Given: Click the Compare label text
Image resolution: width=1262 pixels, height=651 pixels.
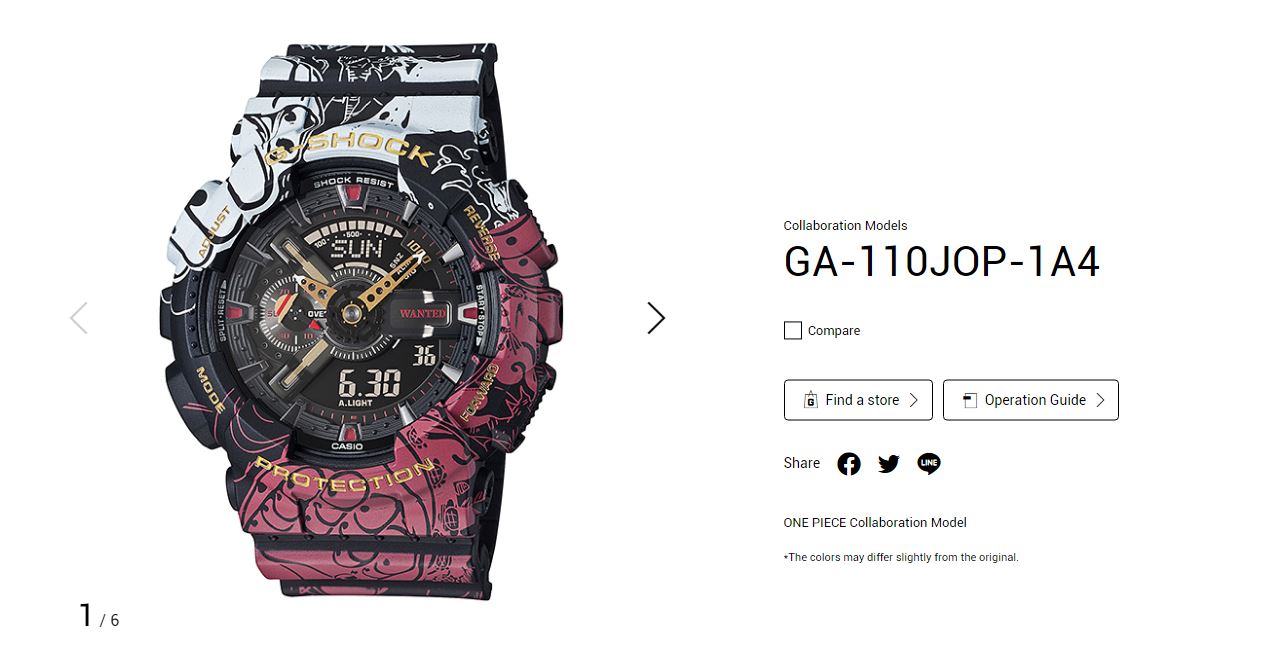Looking at the screenshot, I should tap(834, 330).
